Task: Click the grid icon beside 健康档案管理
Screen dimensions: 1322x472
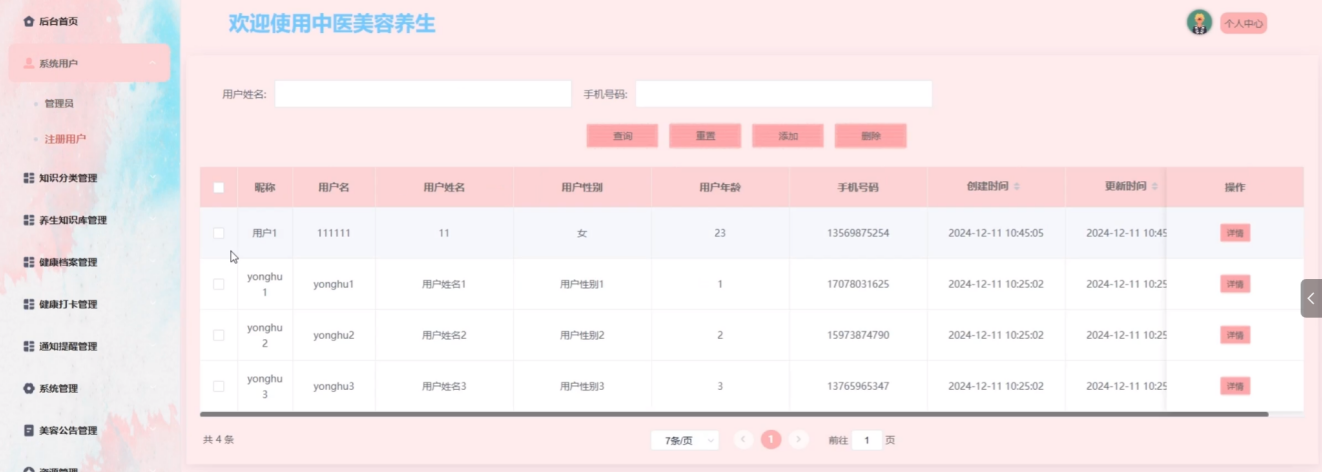Action: click(x=29, y=262)
